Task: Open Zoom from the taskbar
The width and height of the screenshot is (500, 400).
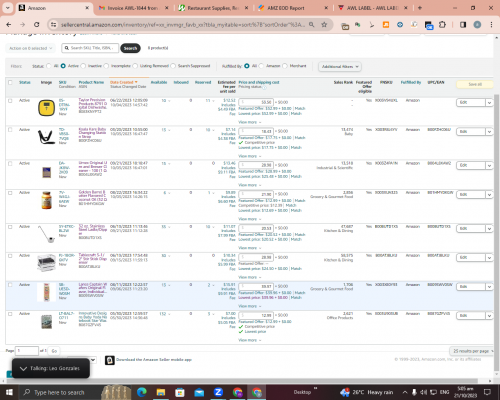Action: click(x=218, y=392)
